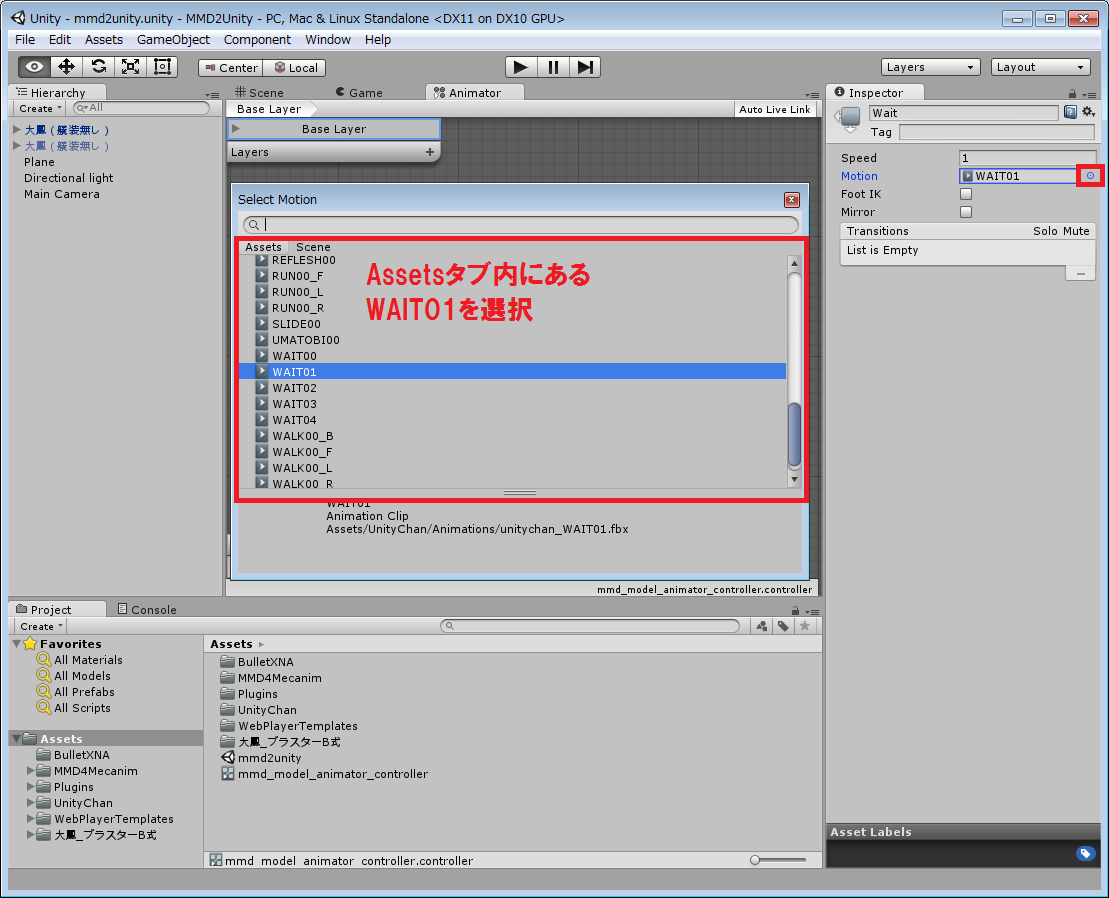The image size is (1109, 898).
Task: Open the Inspector gear settings menu
Action: pyautogui.click(x=1088, y=112)
